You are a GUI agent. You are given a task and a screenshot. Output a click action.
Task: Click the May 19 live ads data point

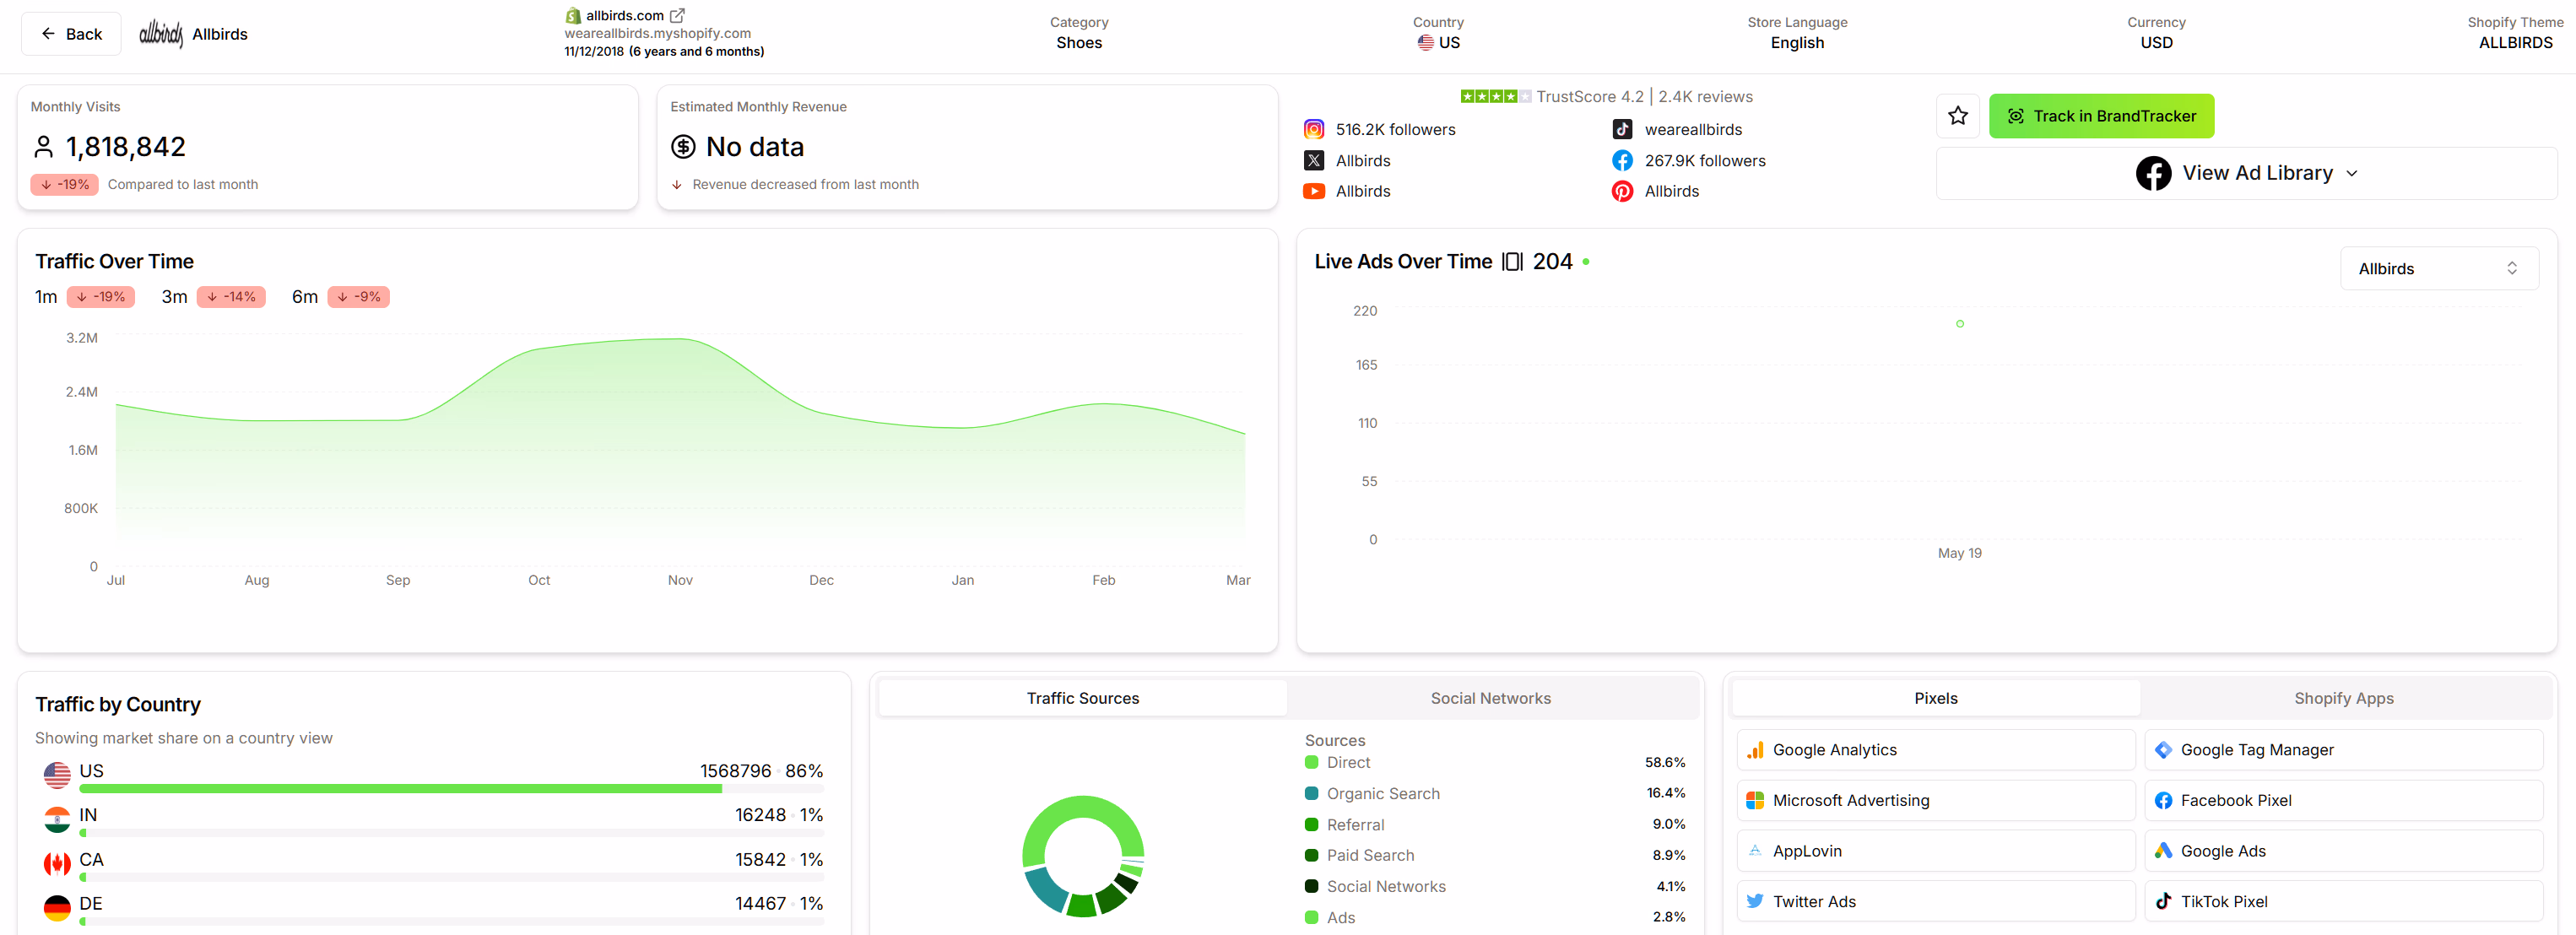coord(1959,324)
